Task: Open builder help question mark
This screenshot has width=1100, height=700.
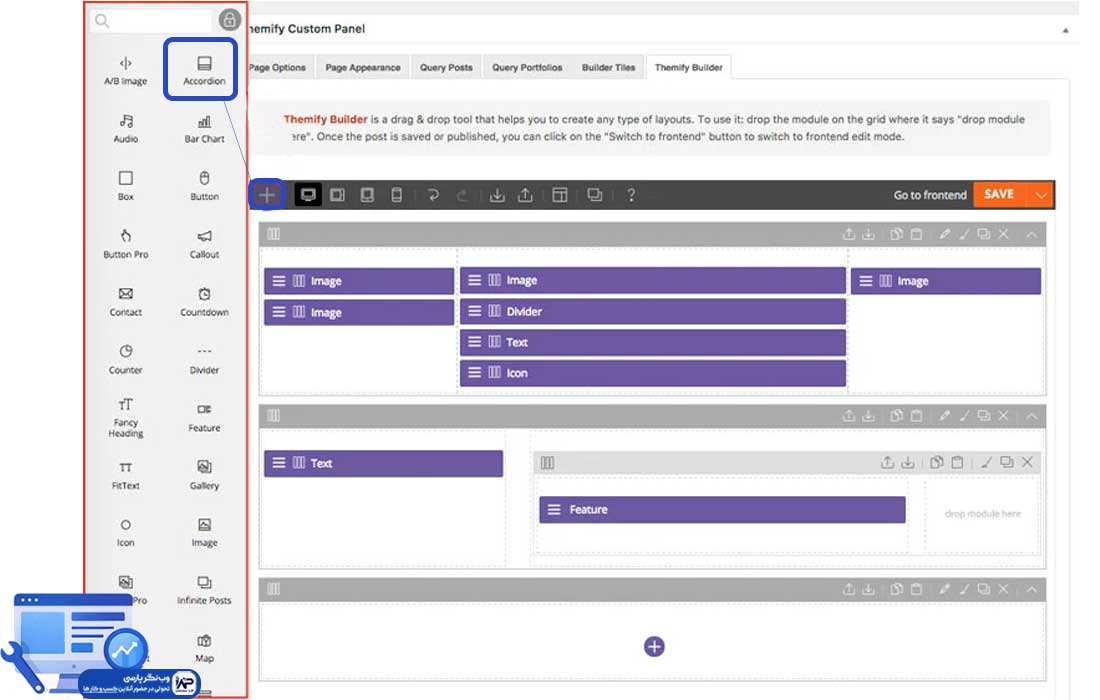Action: pos(631,195)
